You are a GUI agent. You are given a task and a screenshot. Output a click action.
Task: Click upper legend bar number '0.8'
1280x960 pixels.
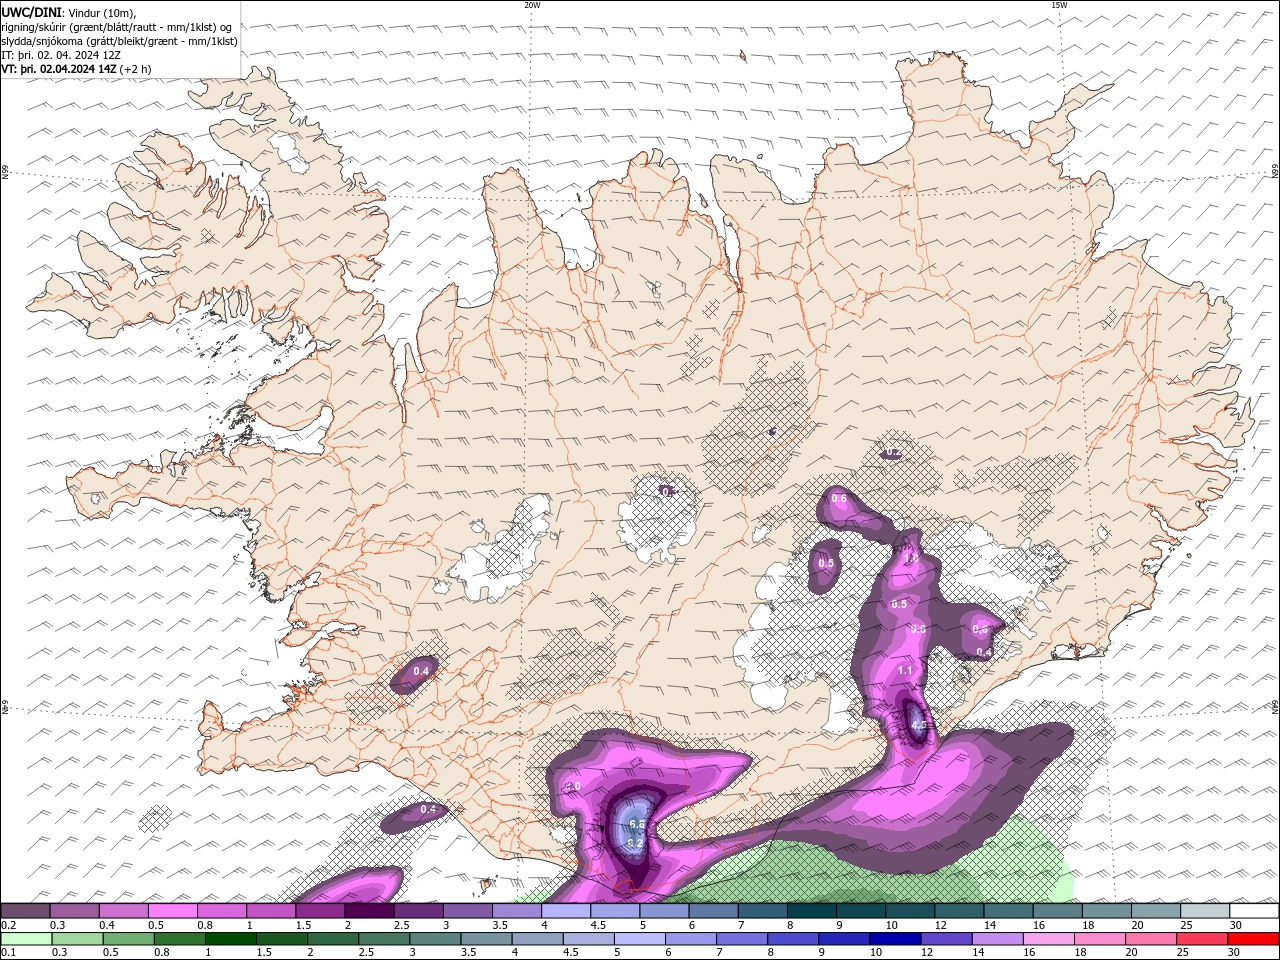coord(205,925)
